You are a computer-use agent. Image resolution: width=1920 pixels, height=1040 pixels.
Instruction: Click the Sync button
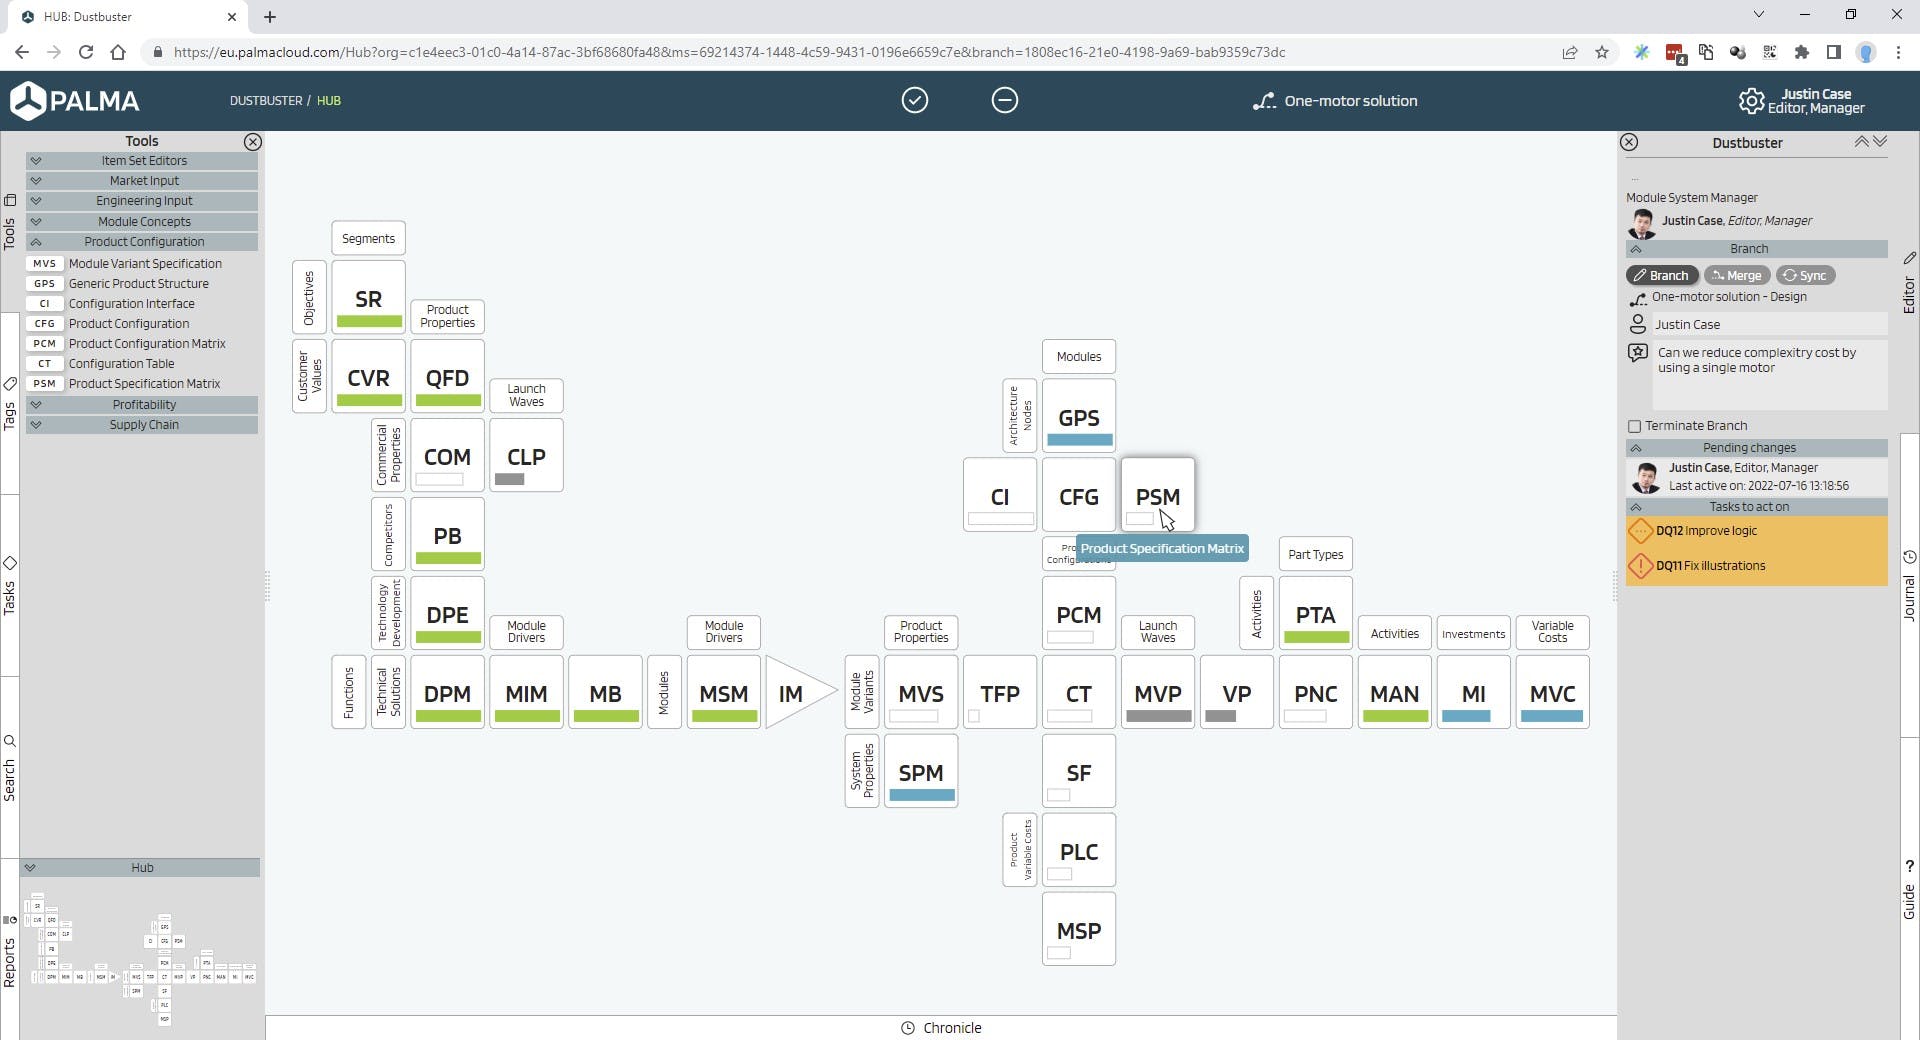pos(1805,276)
